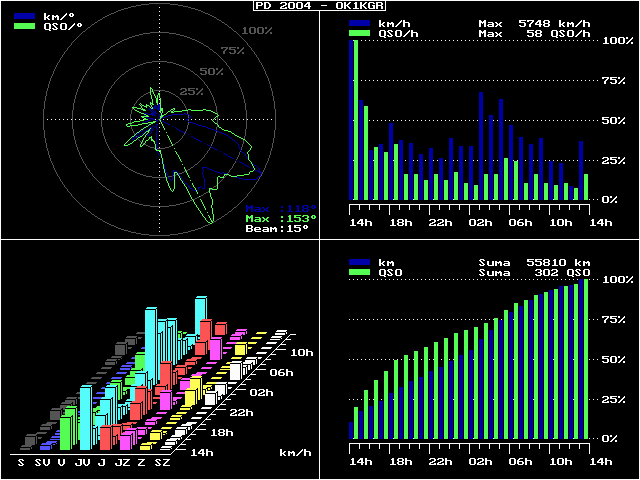Click 18h depth label on 3D chart
Screen dimensions: 640x480
pyautogui.click(x=221, y=433)
